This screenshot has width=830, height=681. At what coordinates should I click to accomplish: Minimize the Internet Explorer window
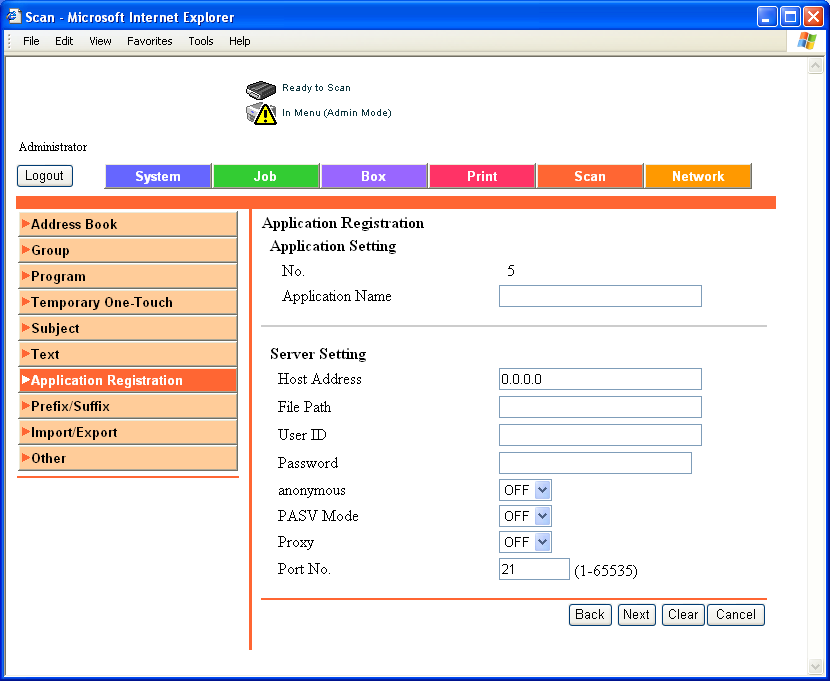(x=766, y=17)
